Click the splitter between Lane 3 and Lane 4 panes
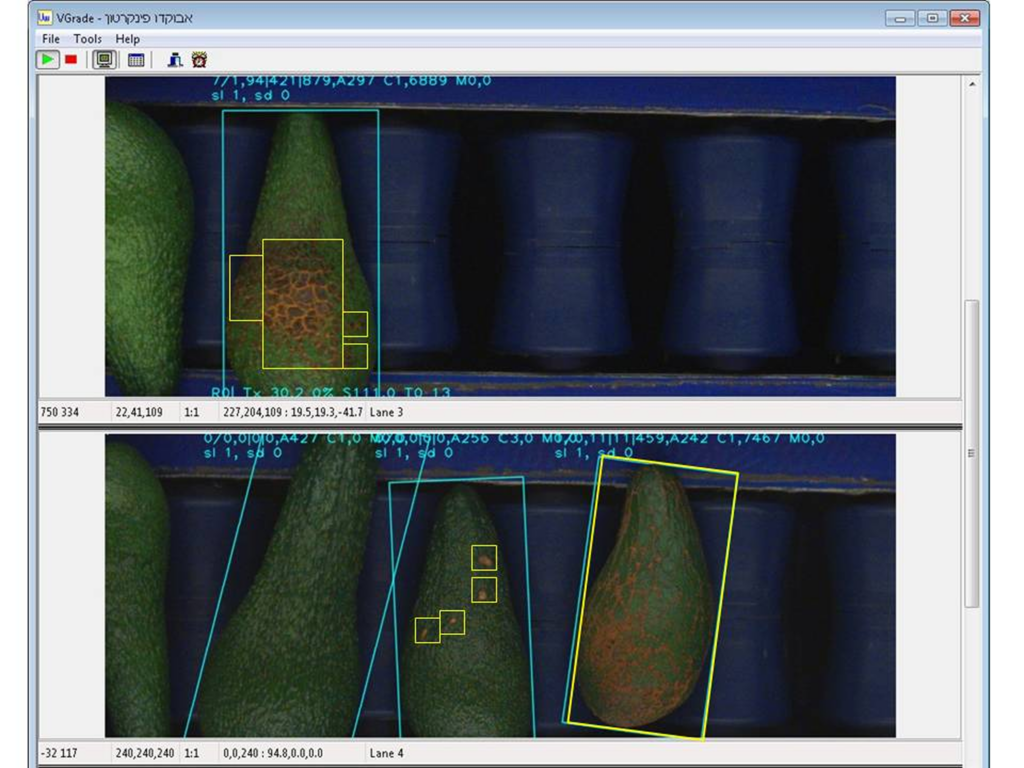 (500, 428)
